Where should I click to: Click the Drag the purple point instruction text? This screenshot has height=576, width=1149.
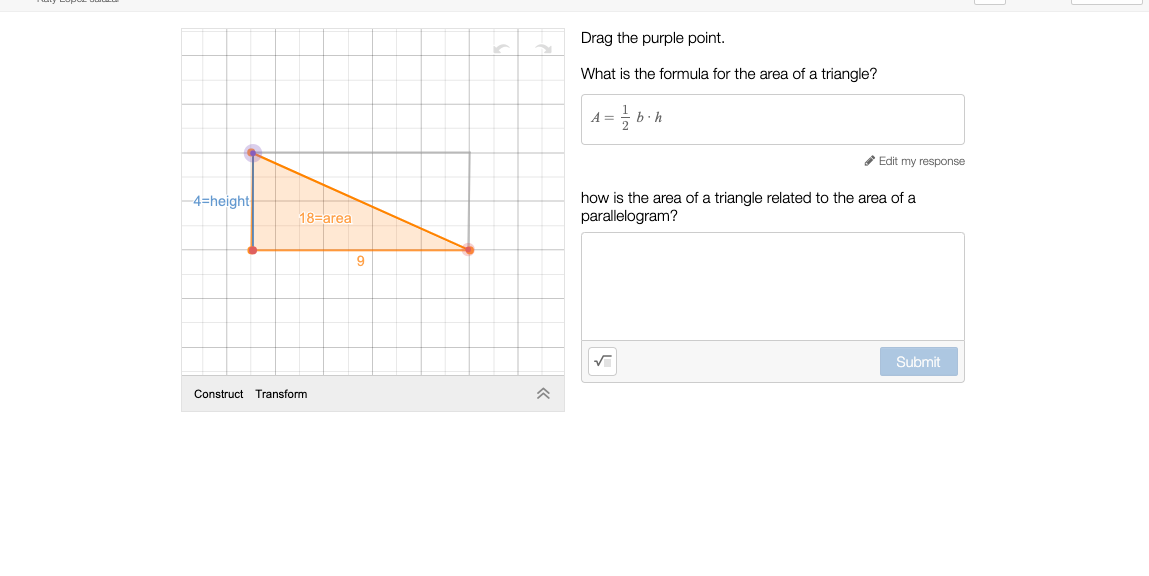pos(652,38)
